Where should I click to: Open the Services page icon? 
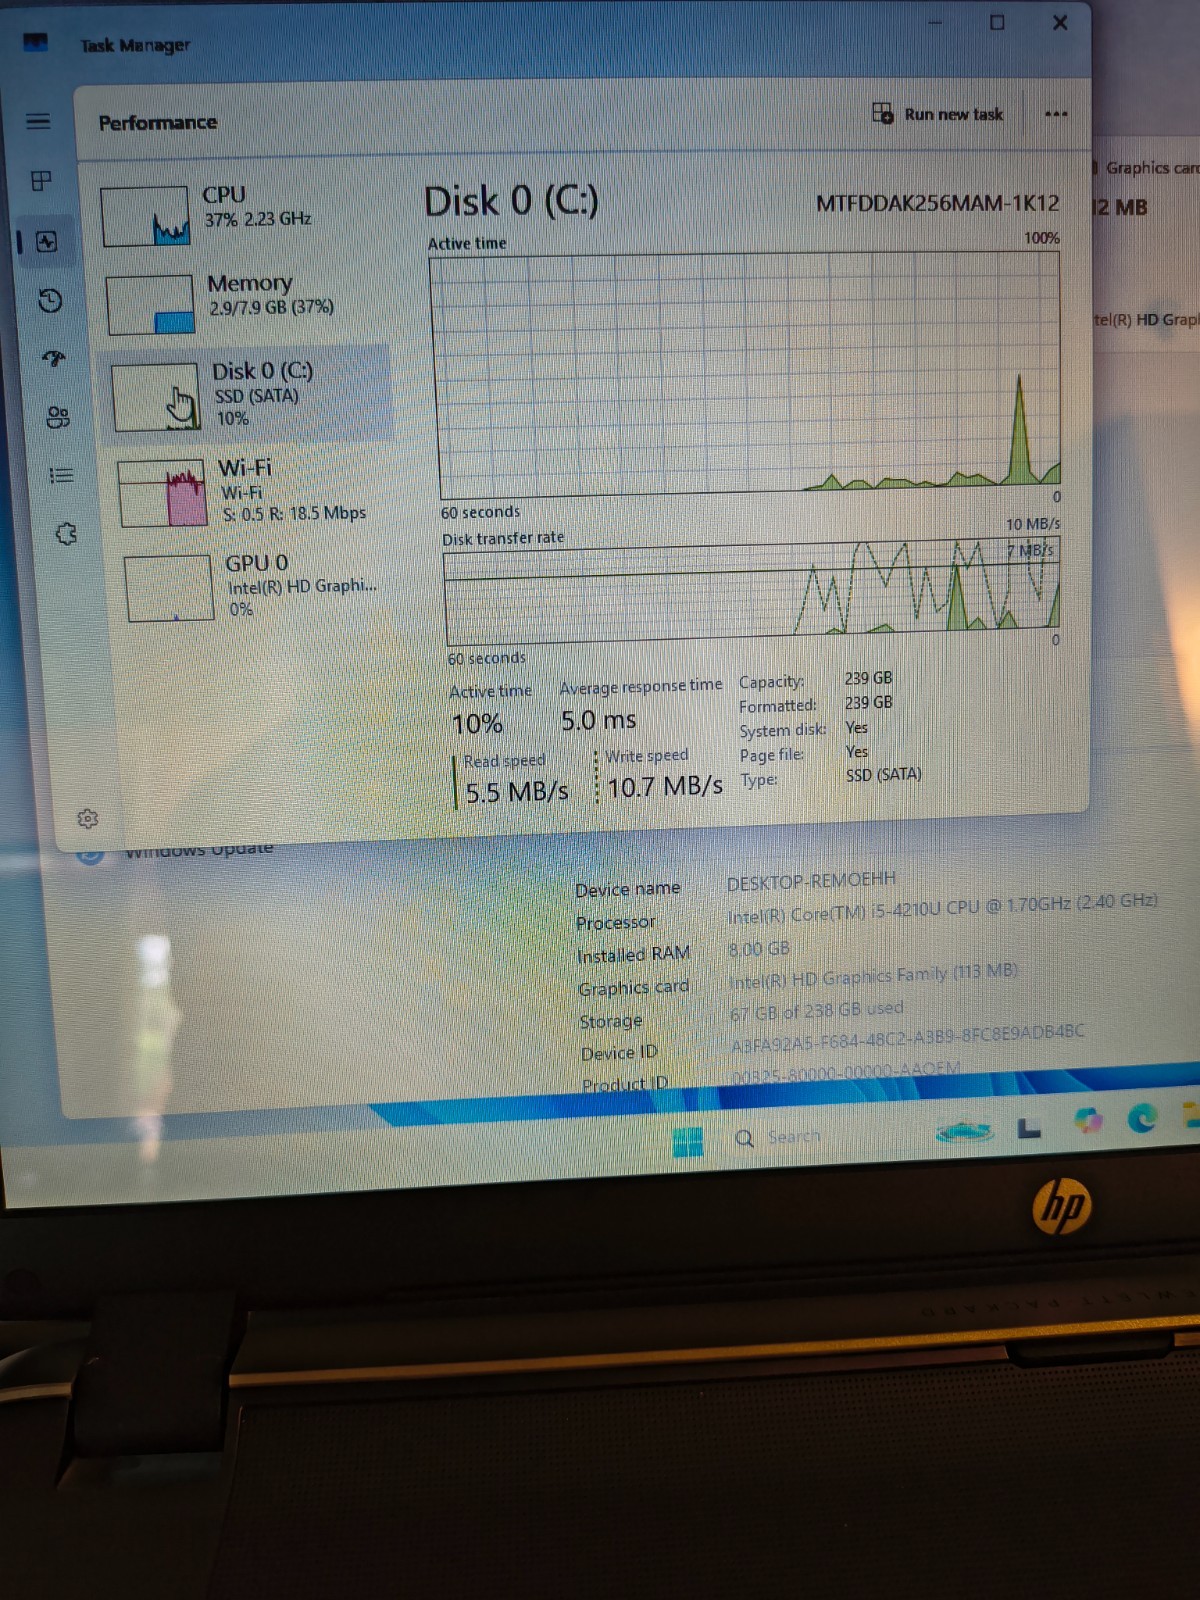[66, 534]
